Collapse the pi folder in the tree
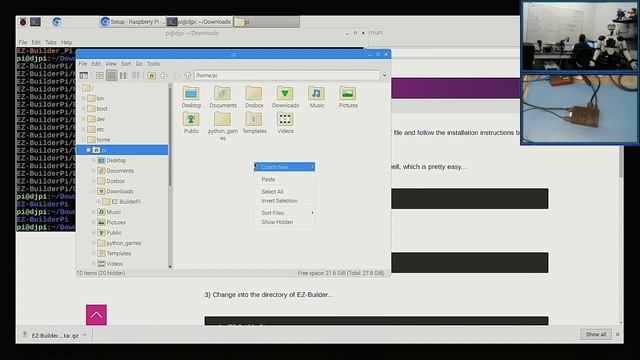Viewport: 640px width, 360px height. coord(89,150)
